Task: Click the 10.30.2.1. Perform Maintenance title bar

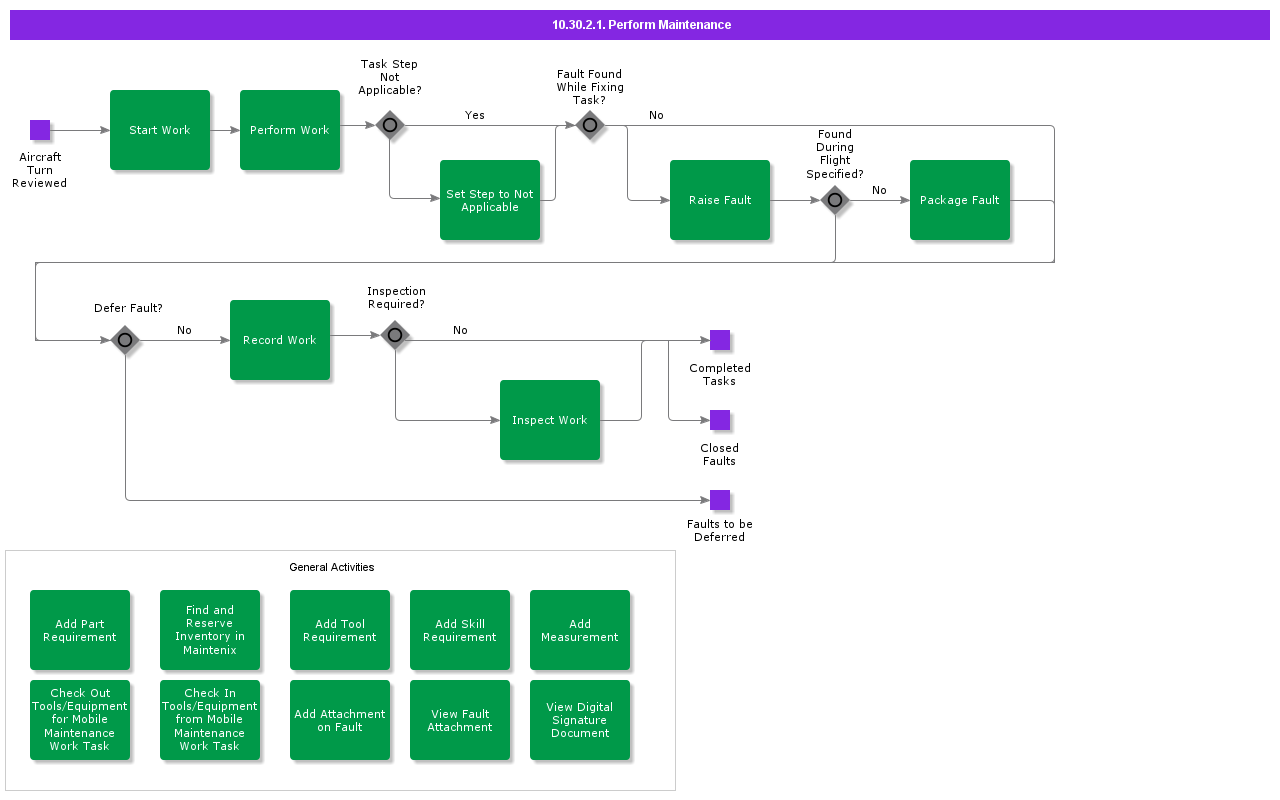Action: [x=640, y=25]
